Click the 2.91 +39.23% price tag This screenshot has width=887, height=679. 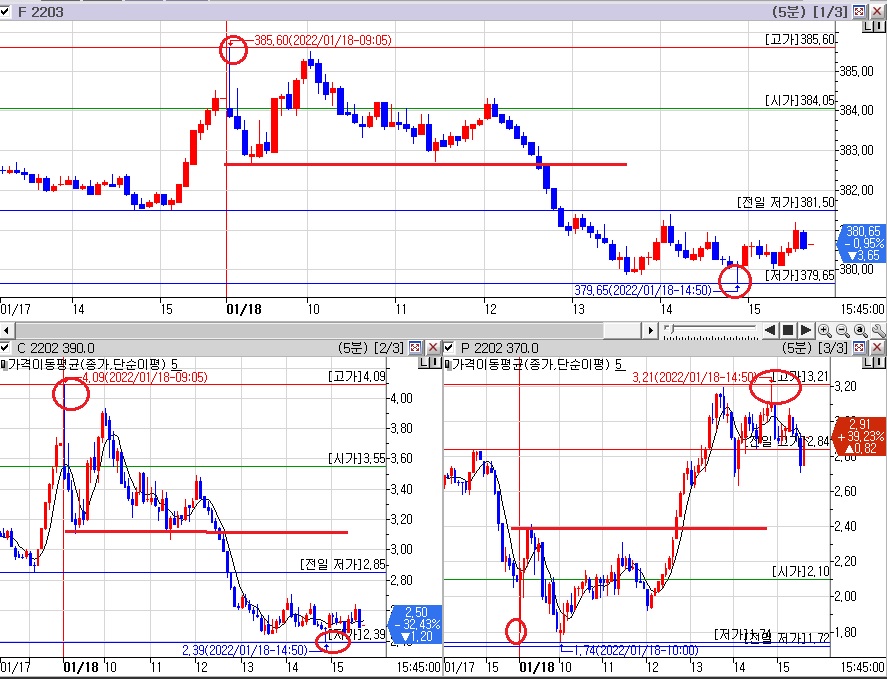coord(859,436)
